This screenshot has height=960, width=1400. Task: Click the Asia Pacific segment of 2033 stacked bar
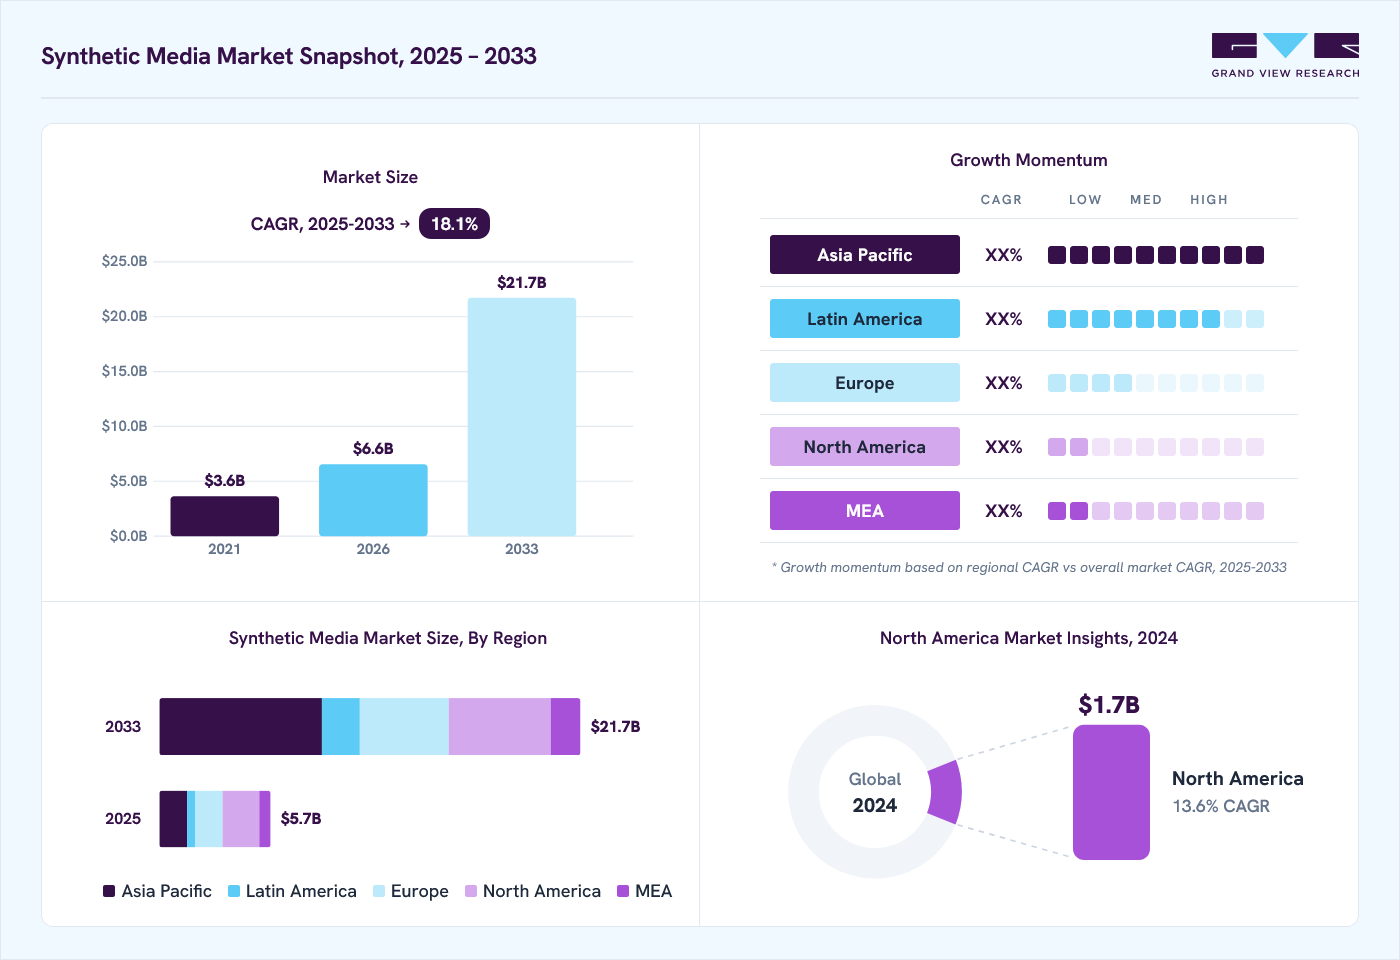coord(241,726)
